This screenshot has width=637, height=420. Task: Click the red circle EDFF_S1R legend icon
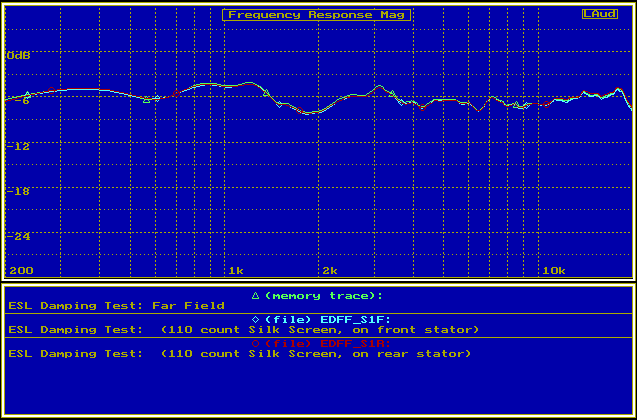click(x=255, y=344)
